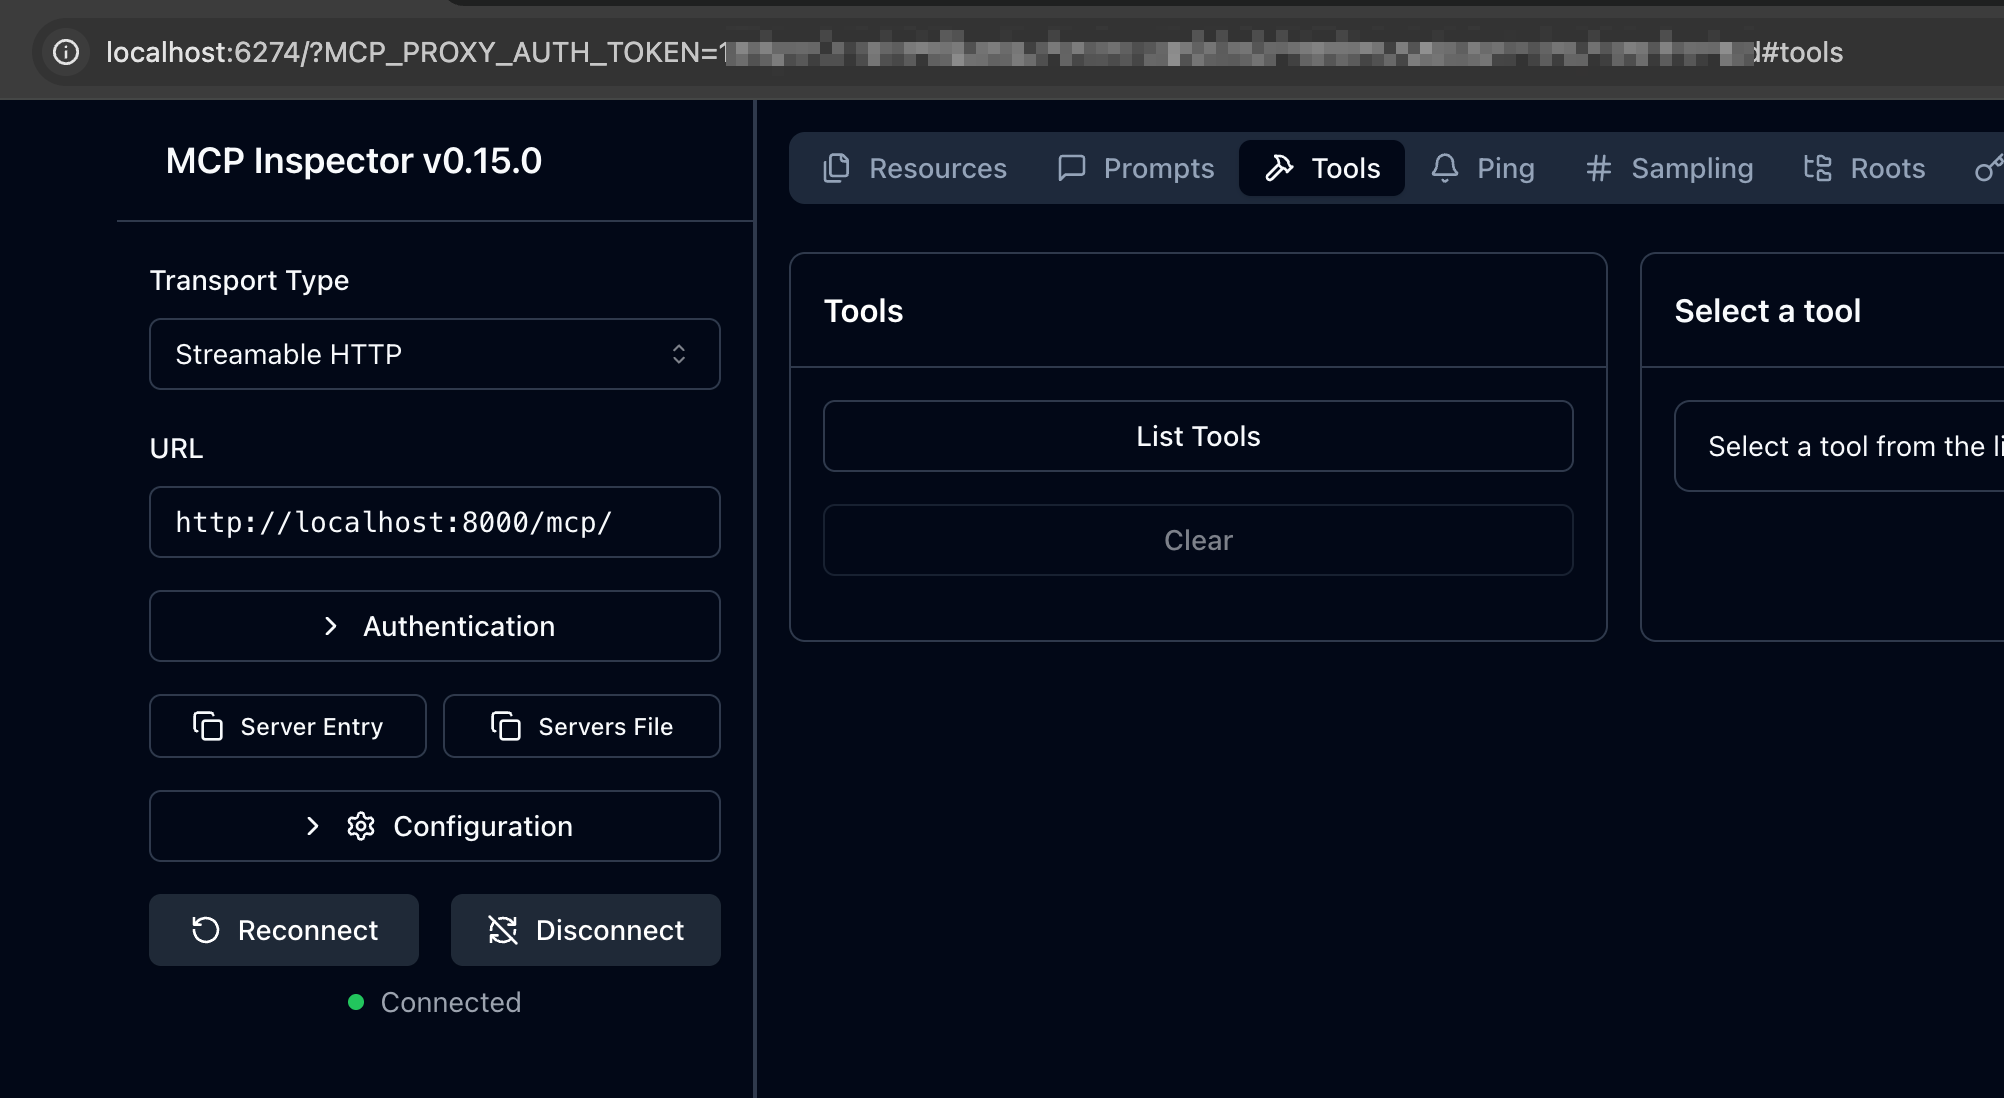The height and width of the screenshot is (1098, 2004).
Task: Click the key icon at tab bar edge
Action: click(x=1988, y=168)
